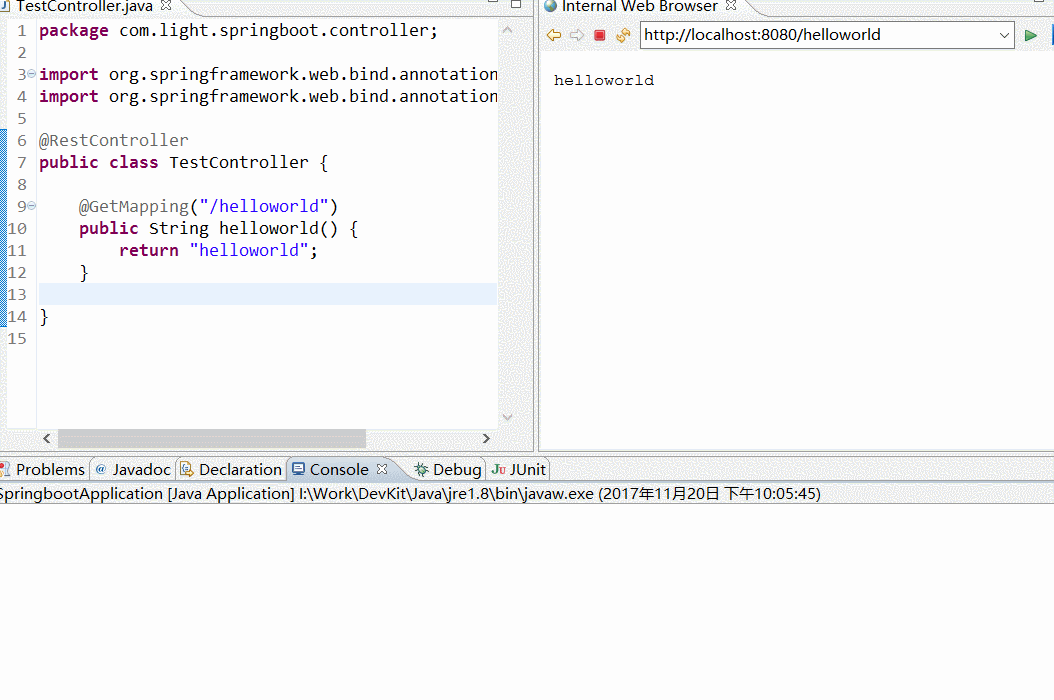
Task: Stop loading the page with the red stop icon
Action: [x=600, y=35]
